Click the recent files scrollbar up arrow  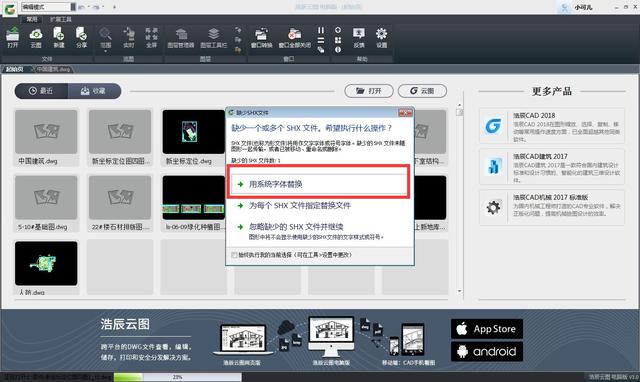click(x=460, y=105)
